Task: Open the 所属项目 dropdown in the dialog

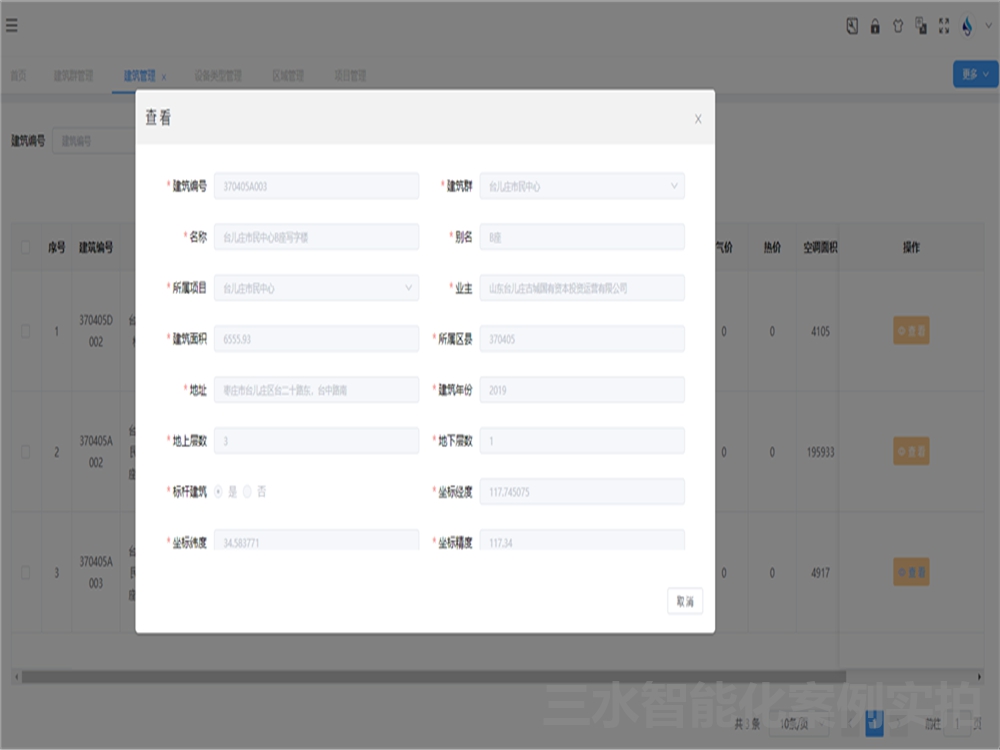Action: (x=410, y=287)
